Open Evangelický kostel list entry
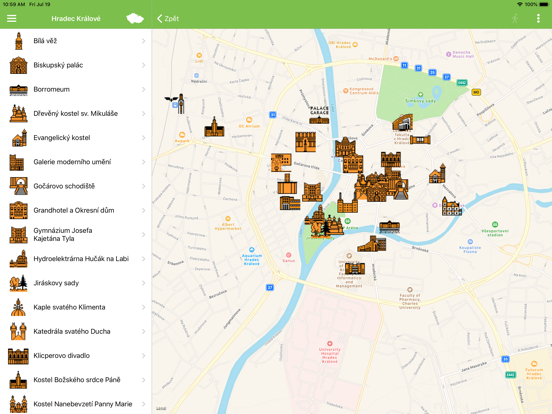Screen dimensions: 552x414 point(76,138)
